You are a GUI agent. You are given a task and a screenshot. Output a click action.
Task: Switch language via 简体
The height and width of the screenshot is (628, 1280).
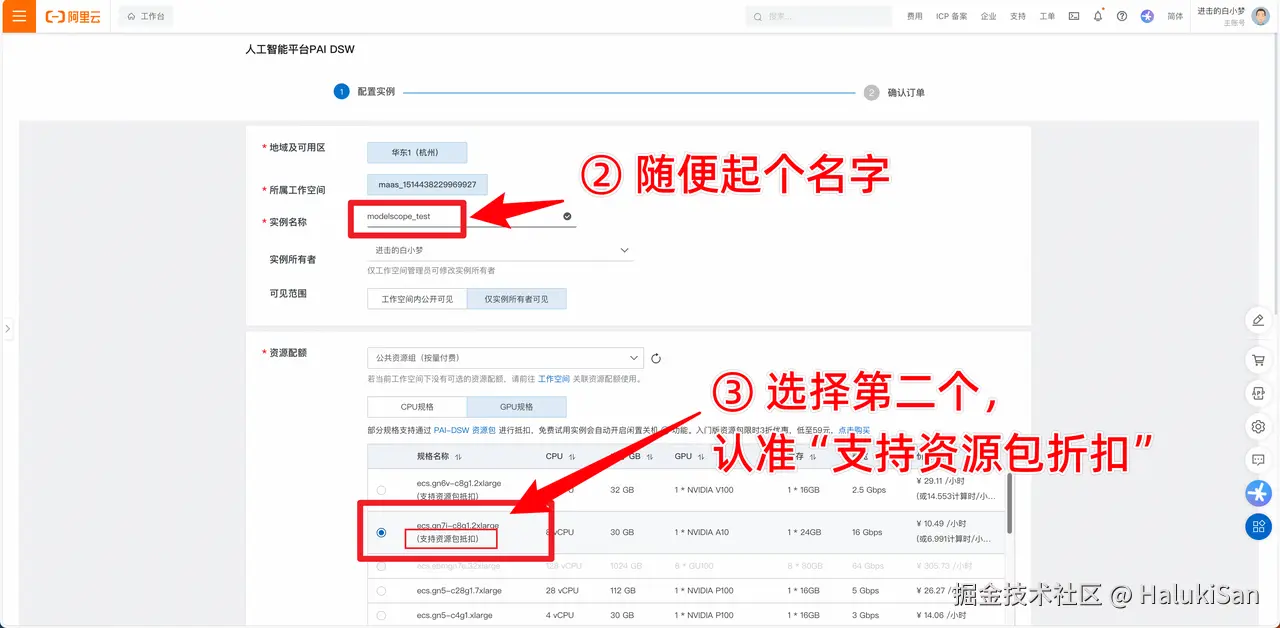tap(1175, 17)
